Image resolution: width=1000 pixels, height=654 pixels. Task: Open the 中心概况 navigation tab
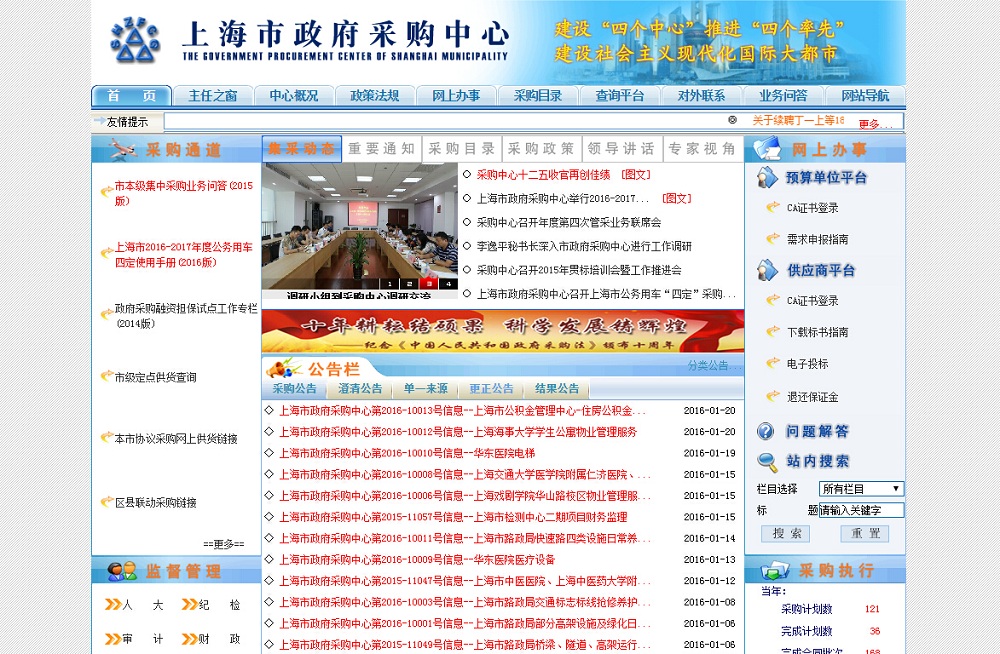pyautogui.click(x=294, y=96)
